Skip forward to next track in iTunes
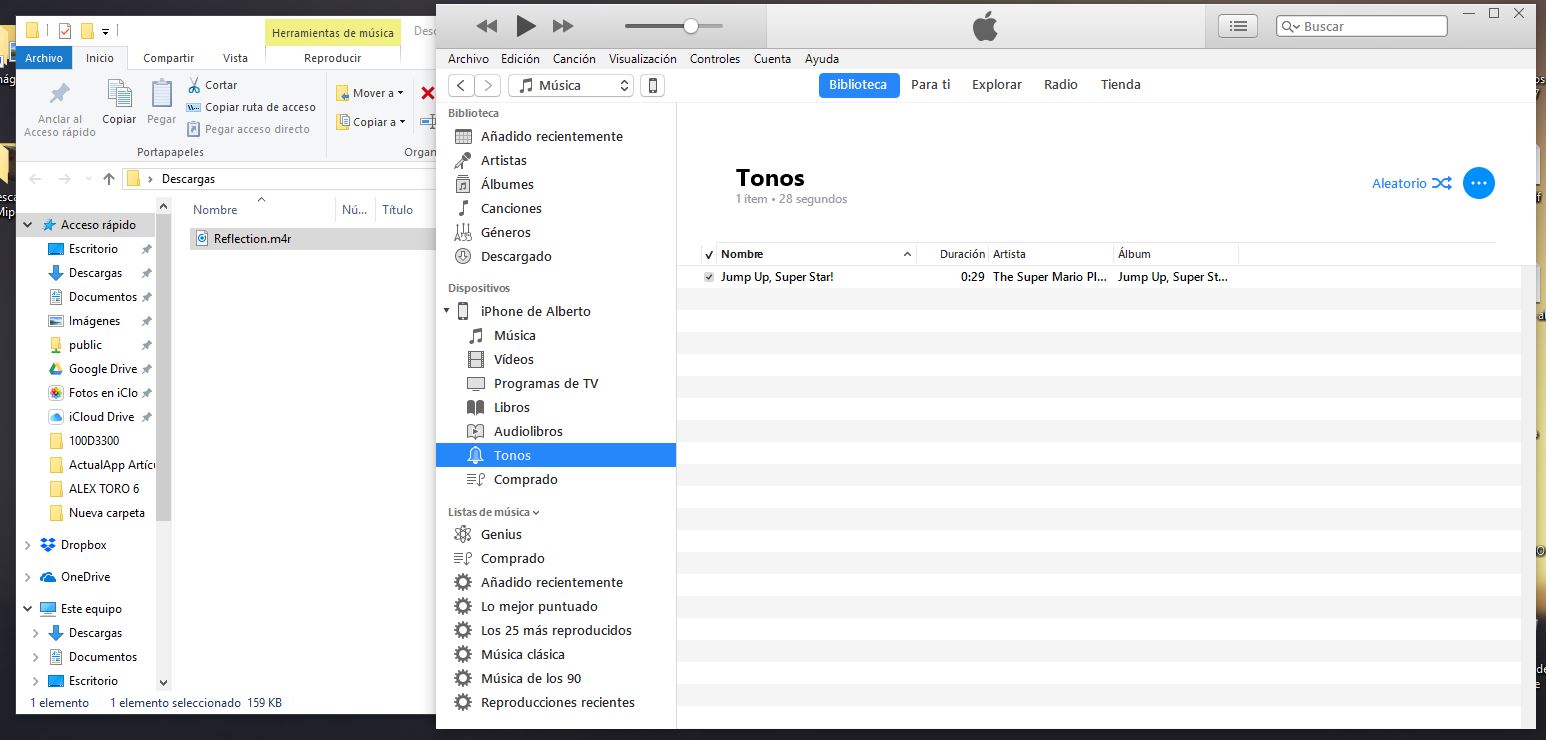The width and height of the screenshot is (1546, 740). coord(563,25)
